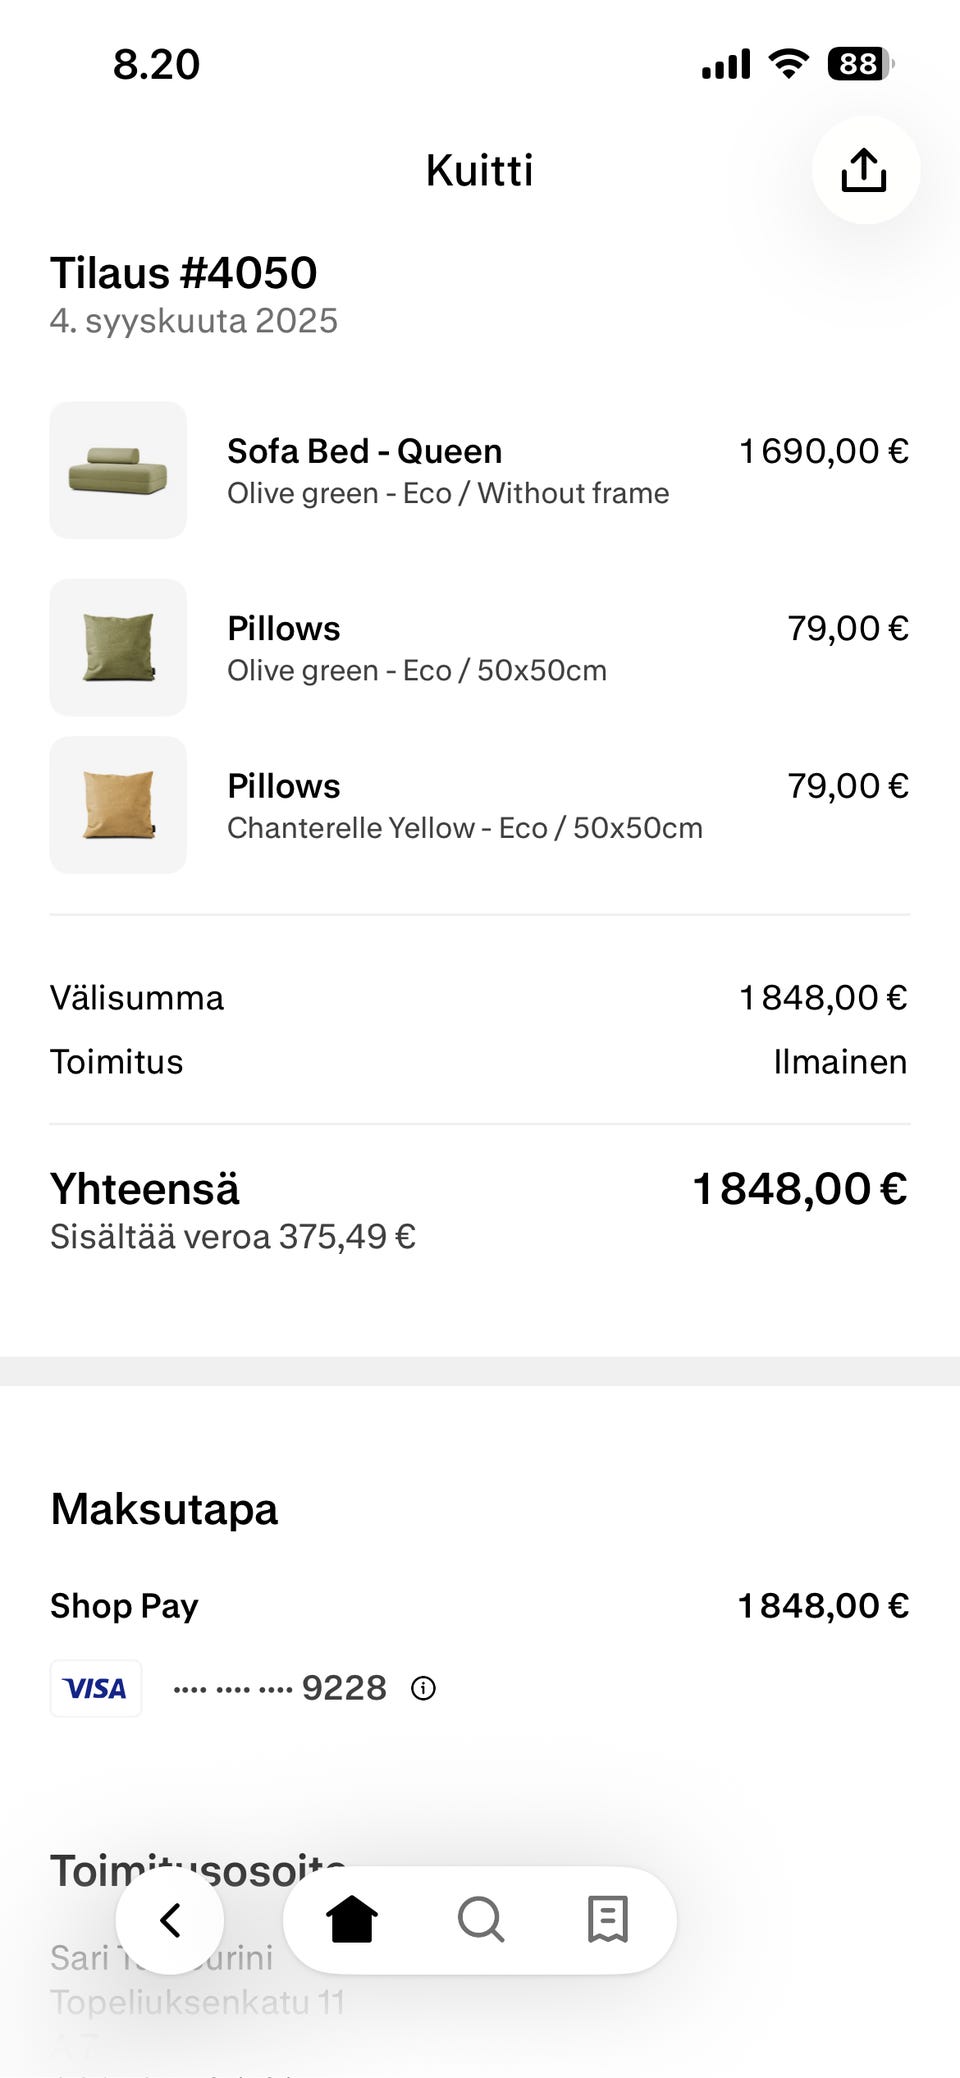Open olive green pillow thumbnail
The image size is (960, 2078).
pyautogui.click(x=118, y=647)
